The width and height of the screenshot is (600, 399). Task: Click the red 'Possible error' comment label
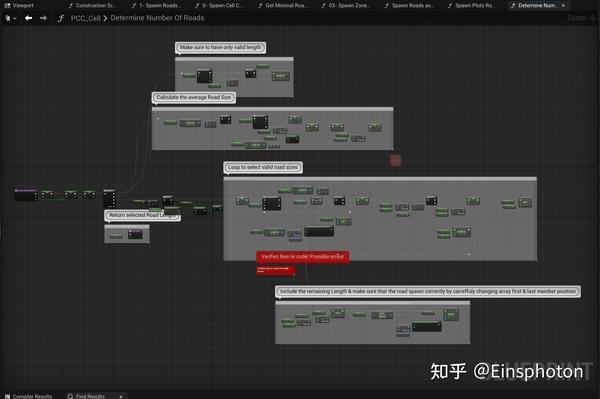302,256
